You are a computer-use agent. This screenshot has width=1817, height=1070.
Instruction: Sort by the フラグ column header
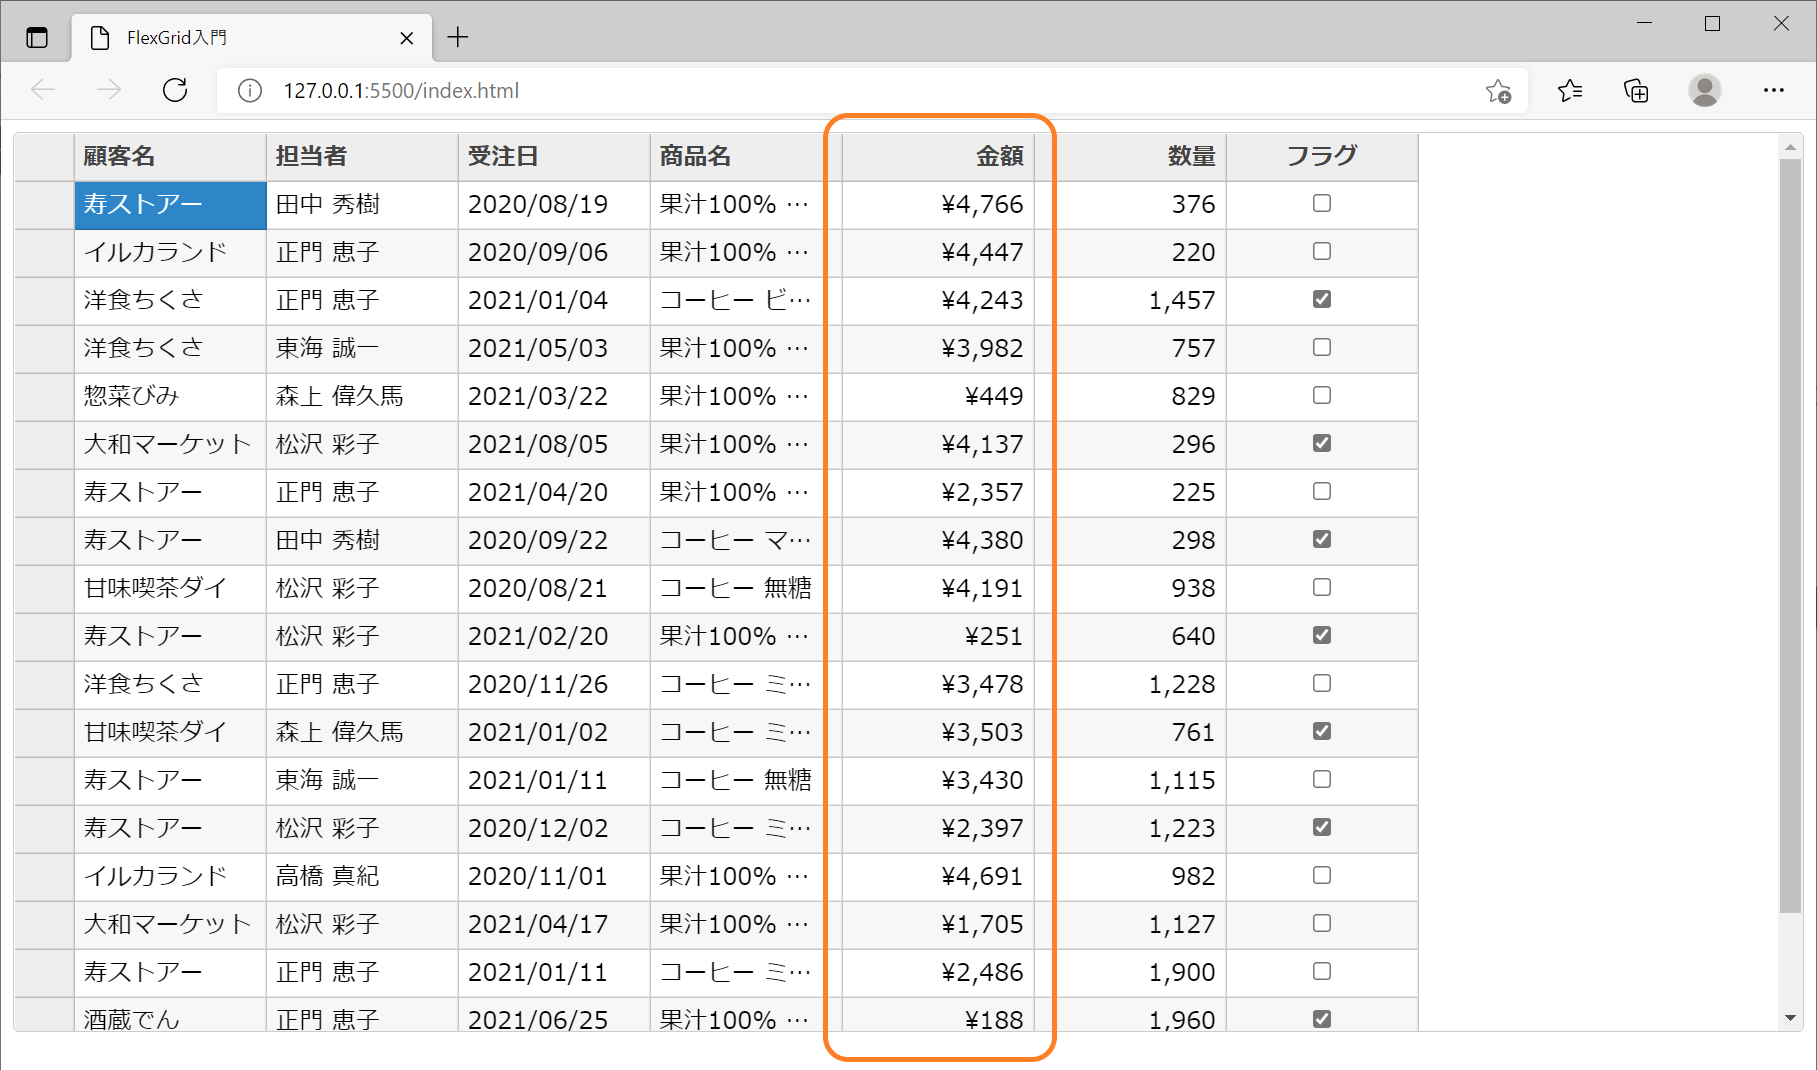[1322, 157]
